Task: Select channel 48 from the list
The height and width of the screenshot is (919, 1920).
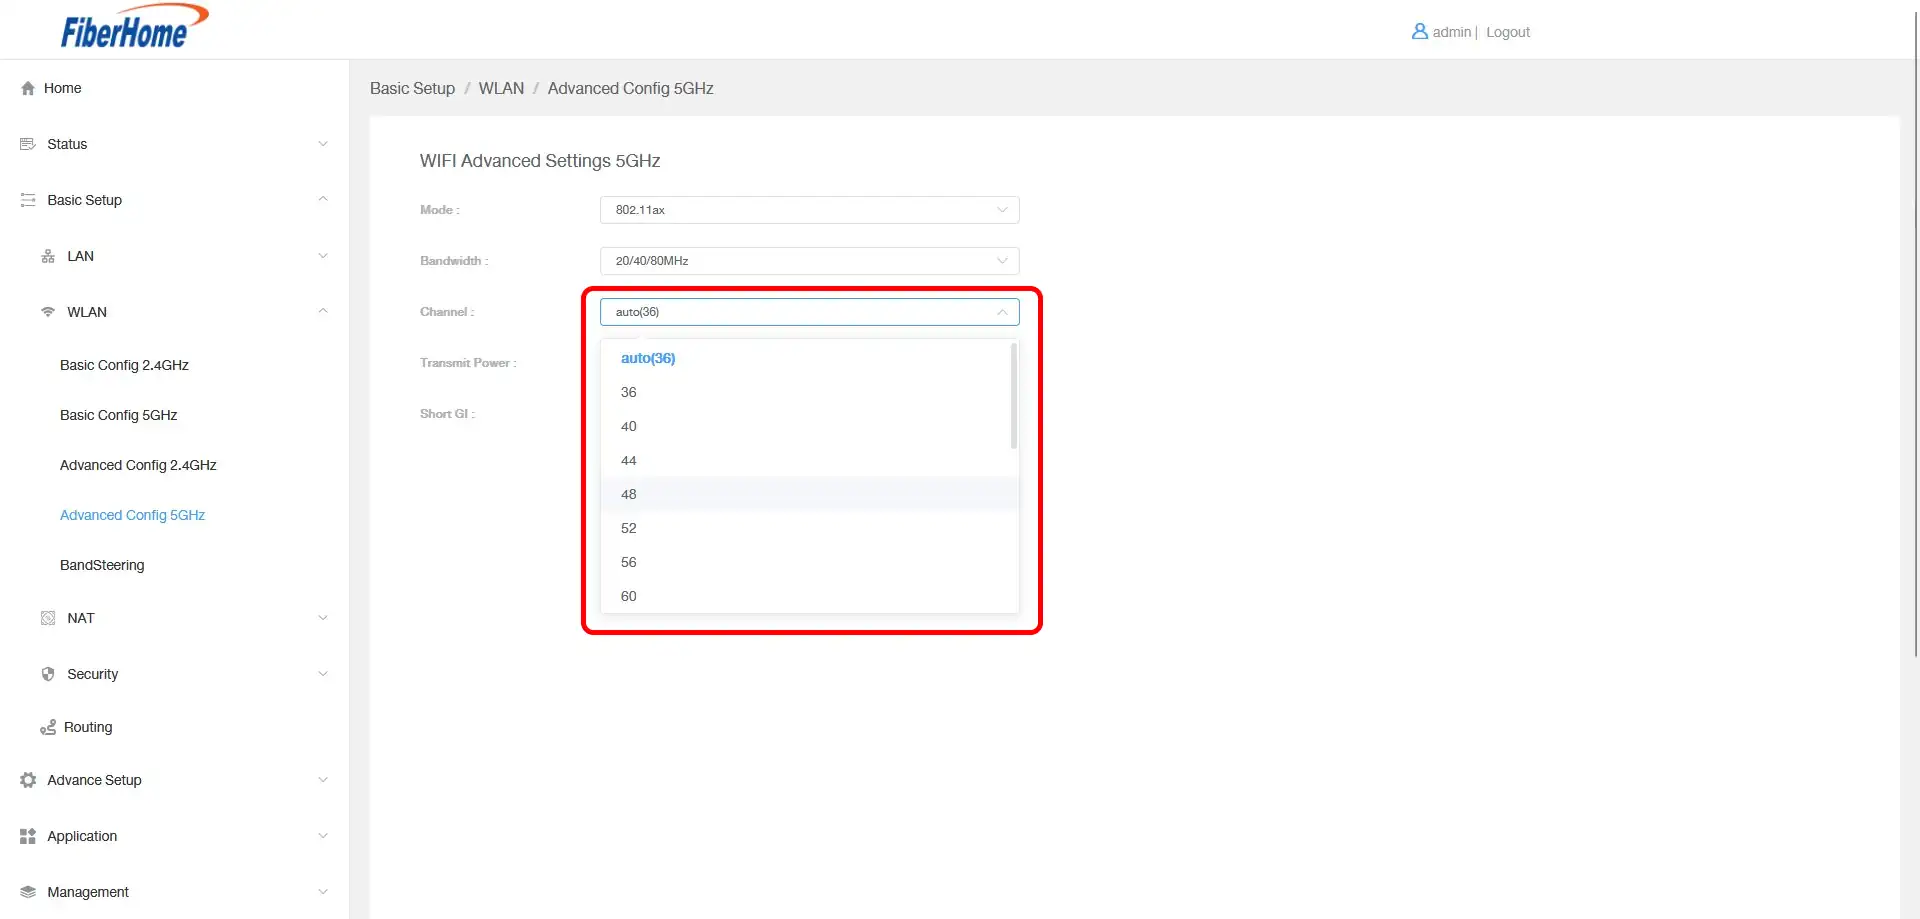Action: coord(629,494)
